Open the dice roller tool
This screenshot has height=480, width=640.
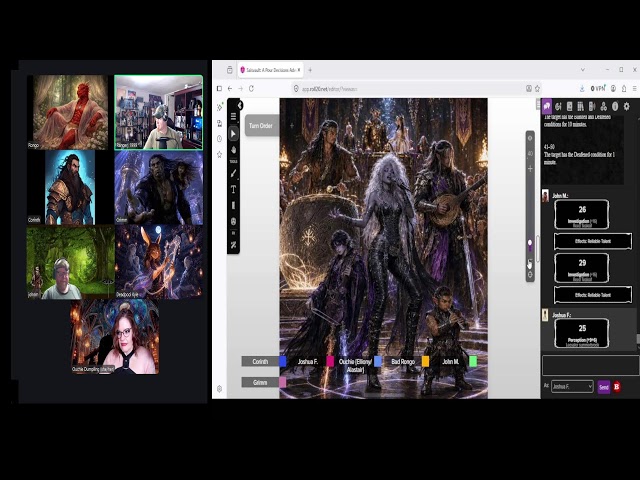(233, 221)
